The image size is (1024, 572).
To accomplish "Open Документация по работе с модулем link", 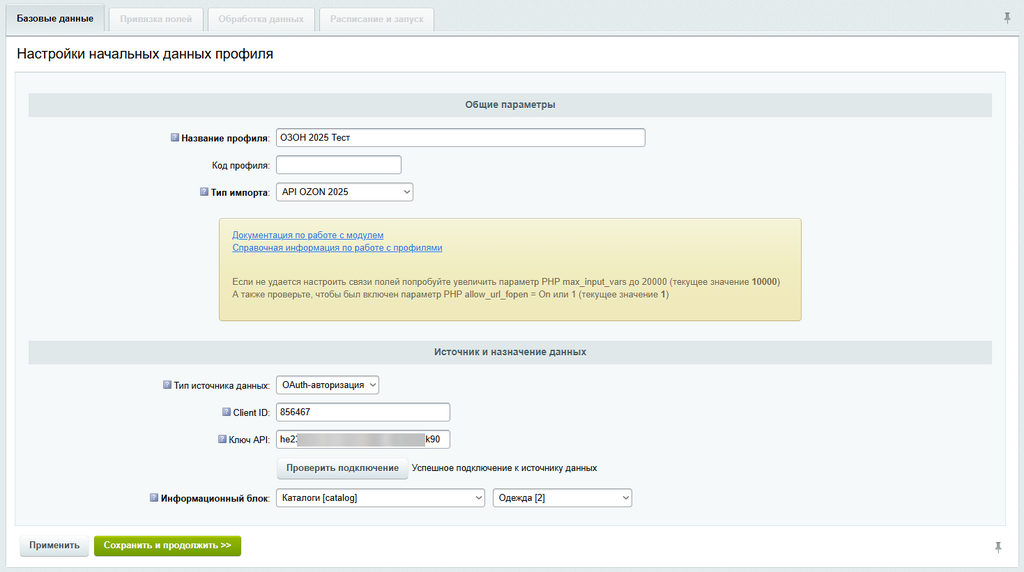I will click(x=308, y=235).
